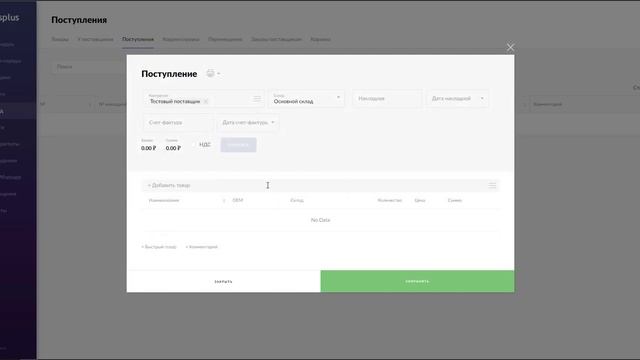Close the Поступление dialog with X
Screen dimensions: 640x360
[x=510, y=48]
